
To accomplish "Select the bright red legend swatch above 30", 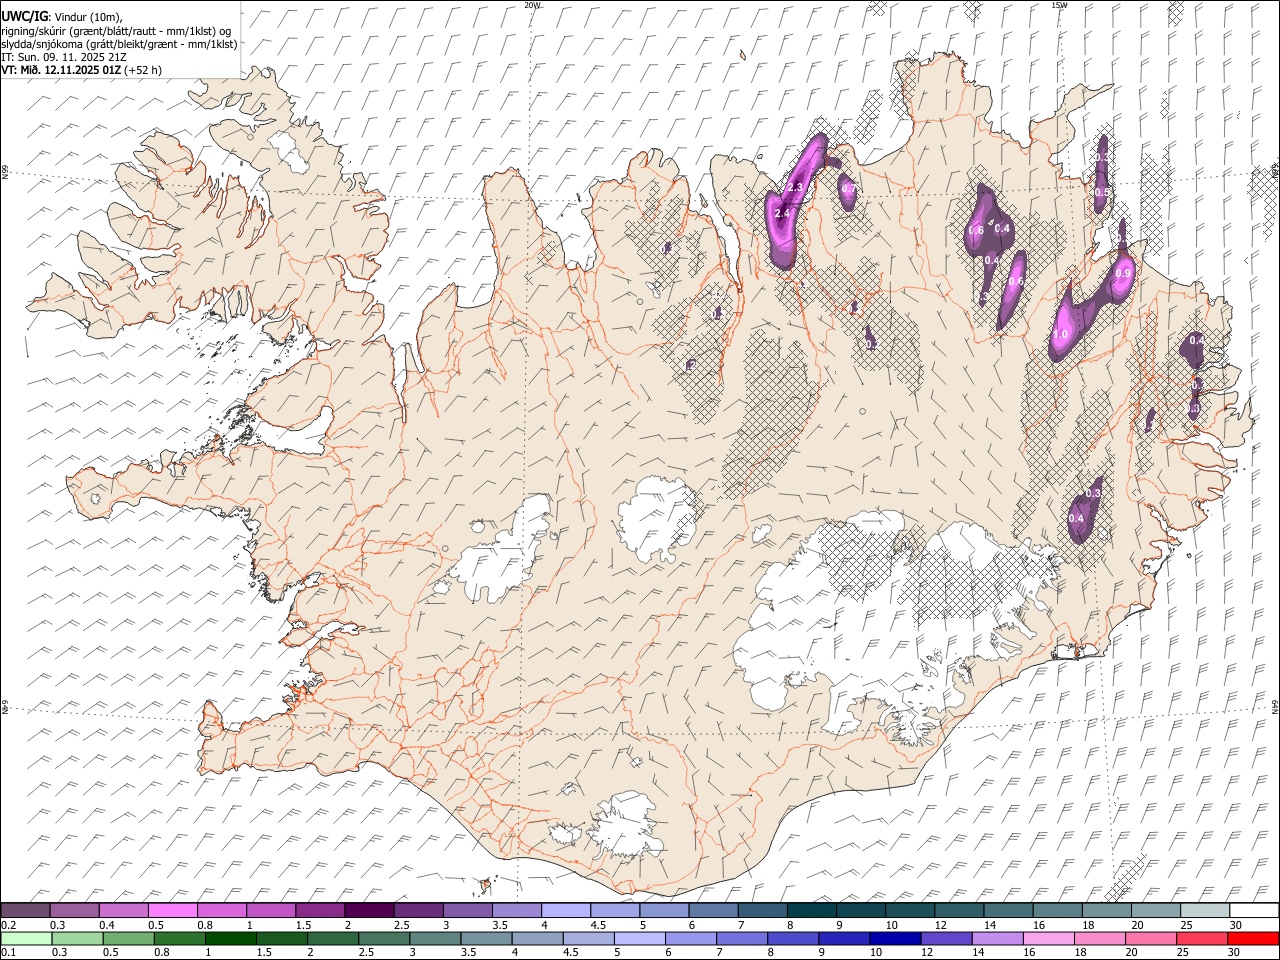I will coord(1253,938).
